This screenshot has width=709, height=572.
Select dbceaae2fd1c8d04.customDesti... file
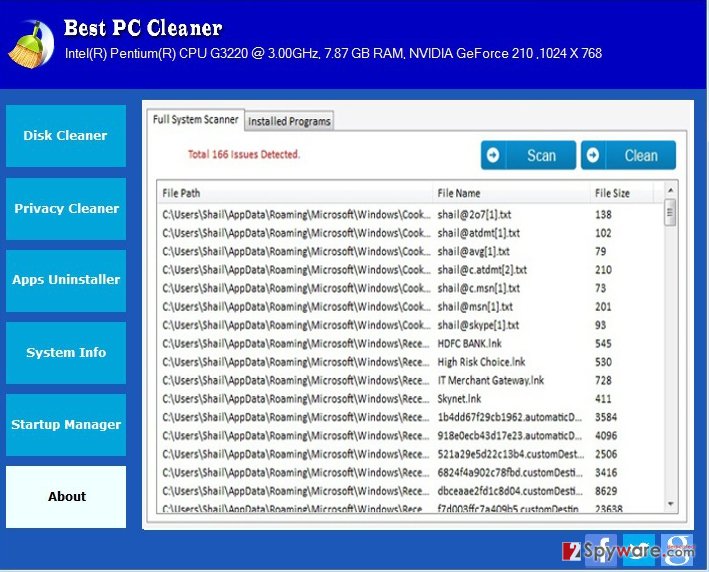(x=411, y=491)
